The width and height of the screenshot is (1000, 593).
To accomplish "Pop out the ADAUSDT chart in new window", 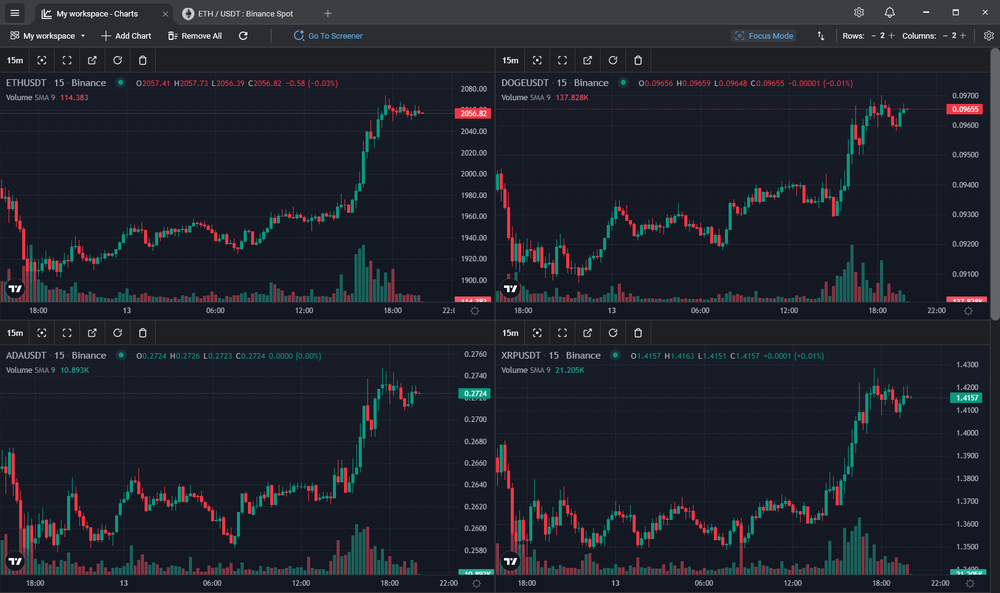I will tap(92, 333).
